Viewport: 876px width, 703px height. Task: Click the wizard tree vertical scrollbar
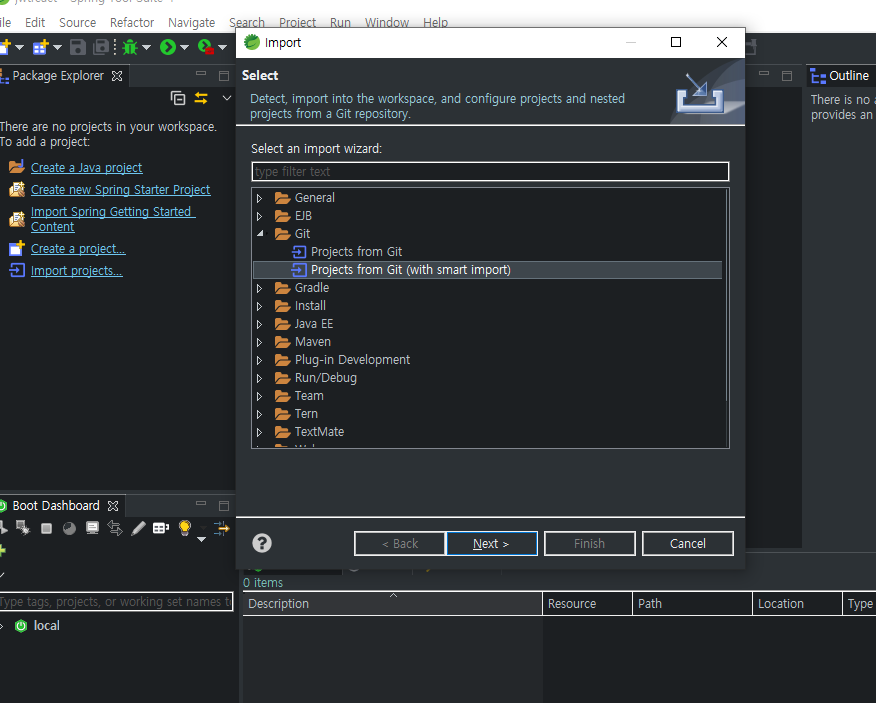[726, 295]
